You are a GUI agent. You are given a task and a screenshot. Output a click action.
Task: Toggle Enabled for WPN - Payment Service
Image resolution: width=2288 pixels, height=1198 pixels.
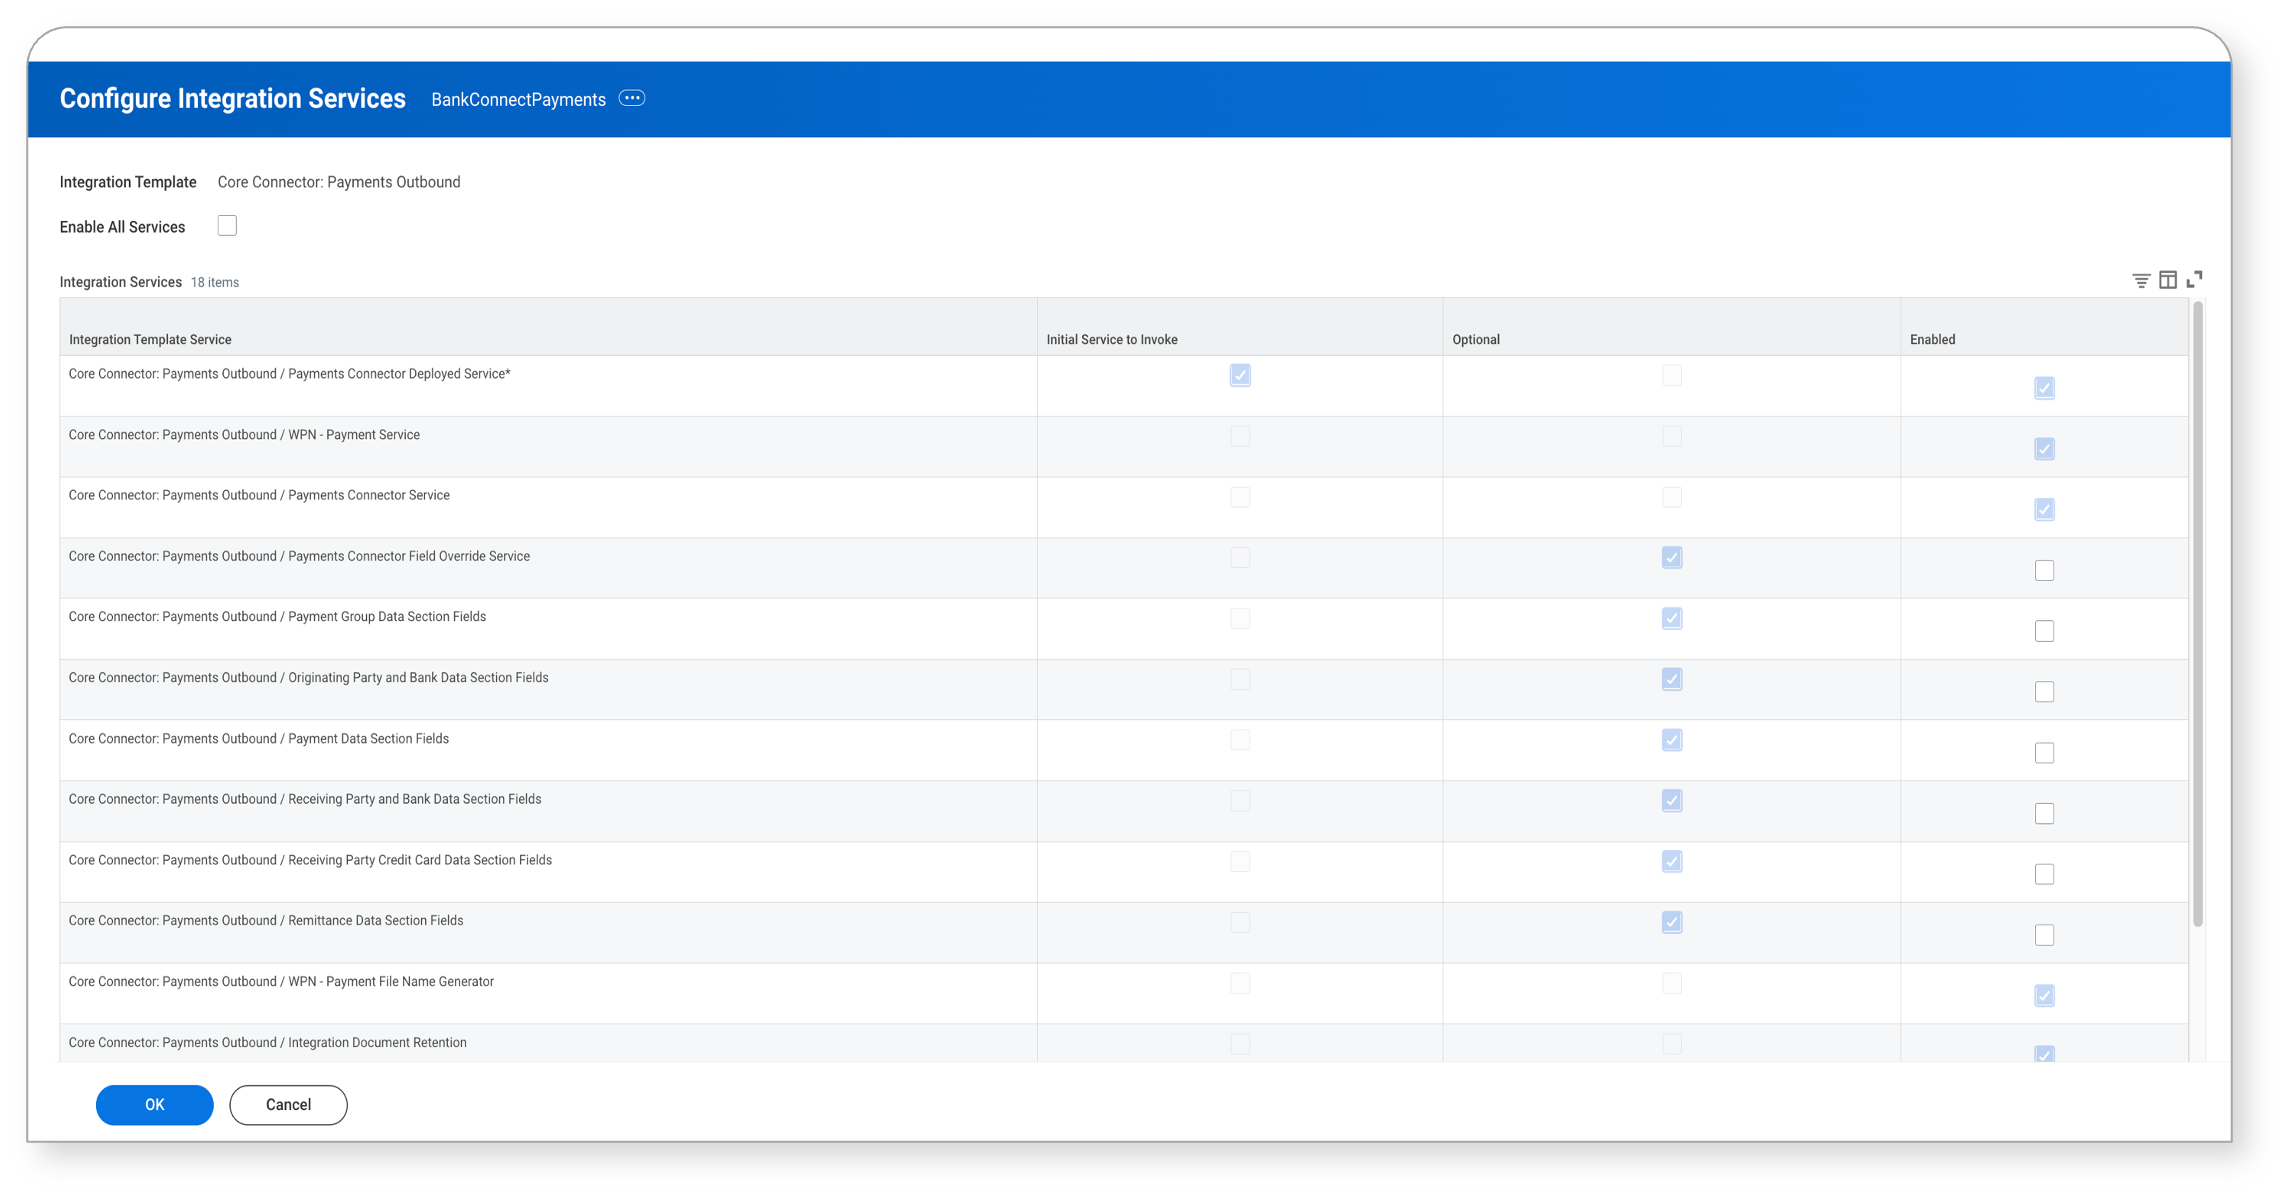pos(2044,449)
